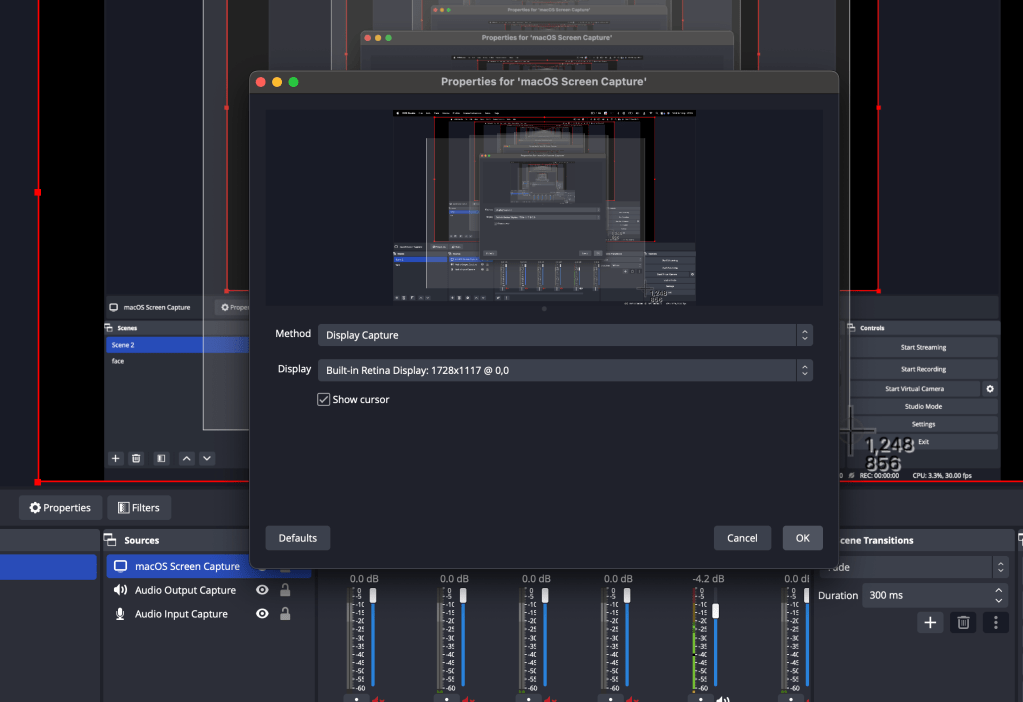Hide the Audio Input Capture source
The image size is (1023, 702).
tap(262, 614)
